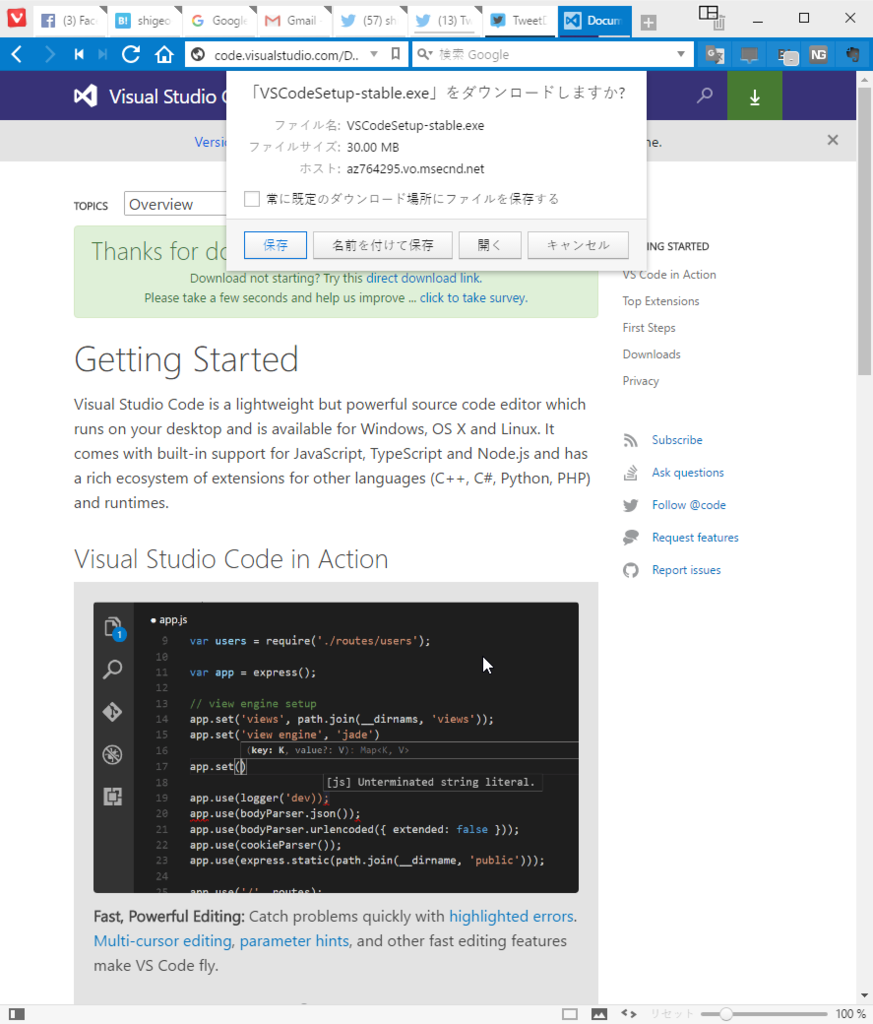Viewport: 873px width, 1024px height.
Task: Click the click to take survey link
Action: click(473, 298)
